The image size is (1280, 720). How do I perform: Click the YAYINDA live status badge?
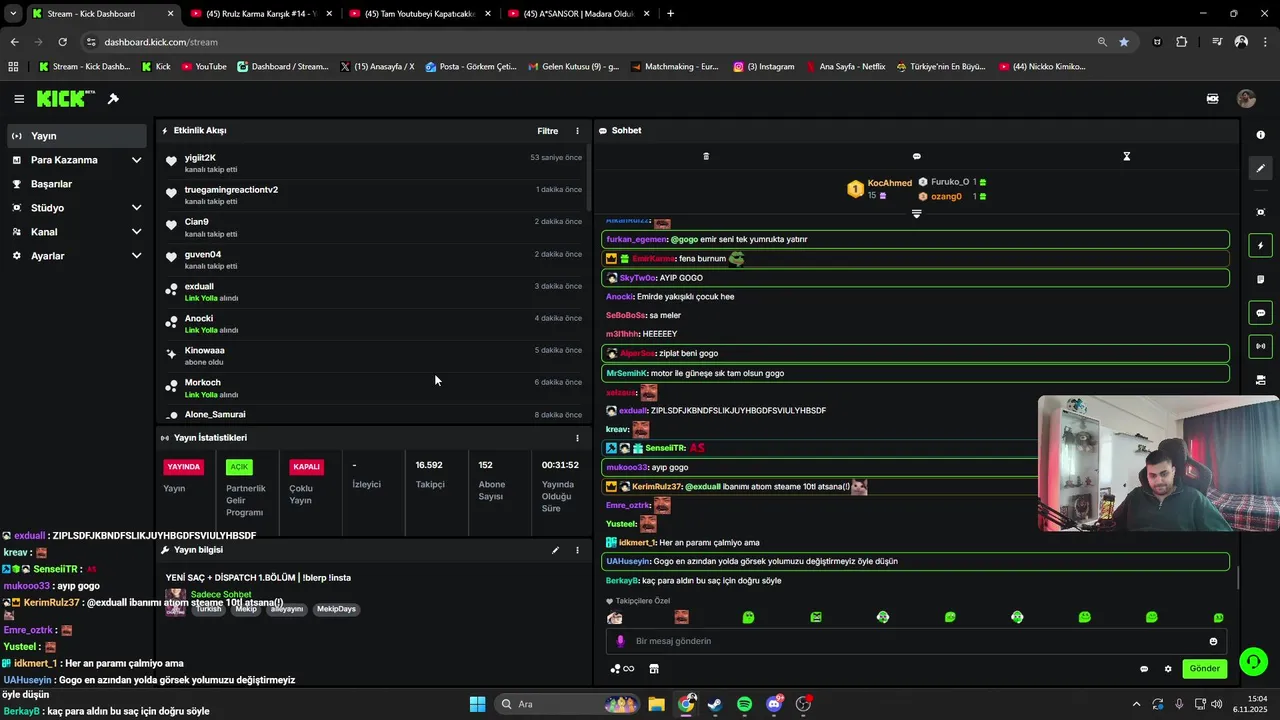[x=184, y=467]
